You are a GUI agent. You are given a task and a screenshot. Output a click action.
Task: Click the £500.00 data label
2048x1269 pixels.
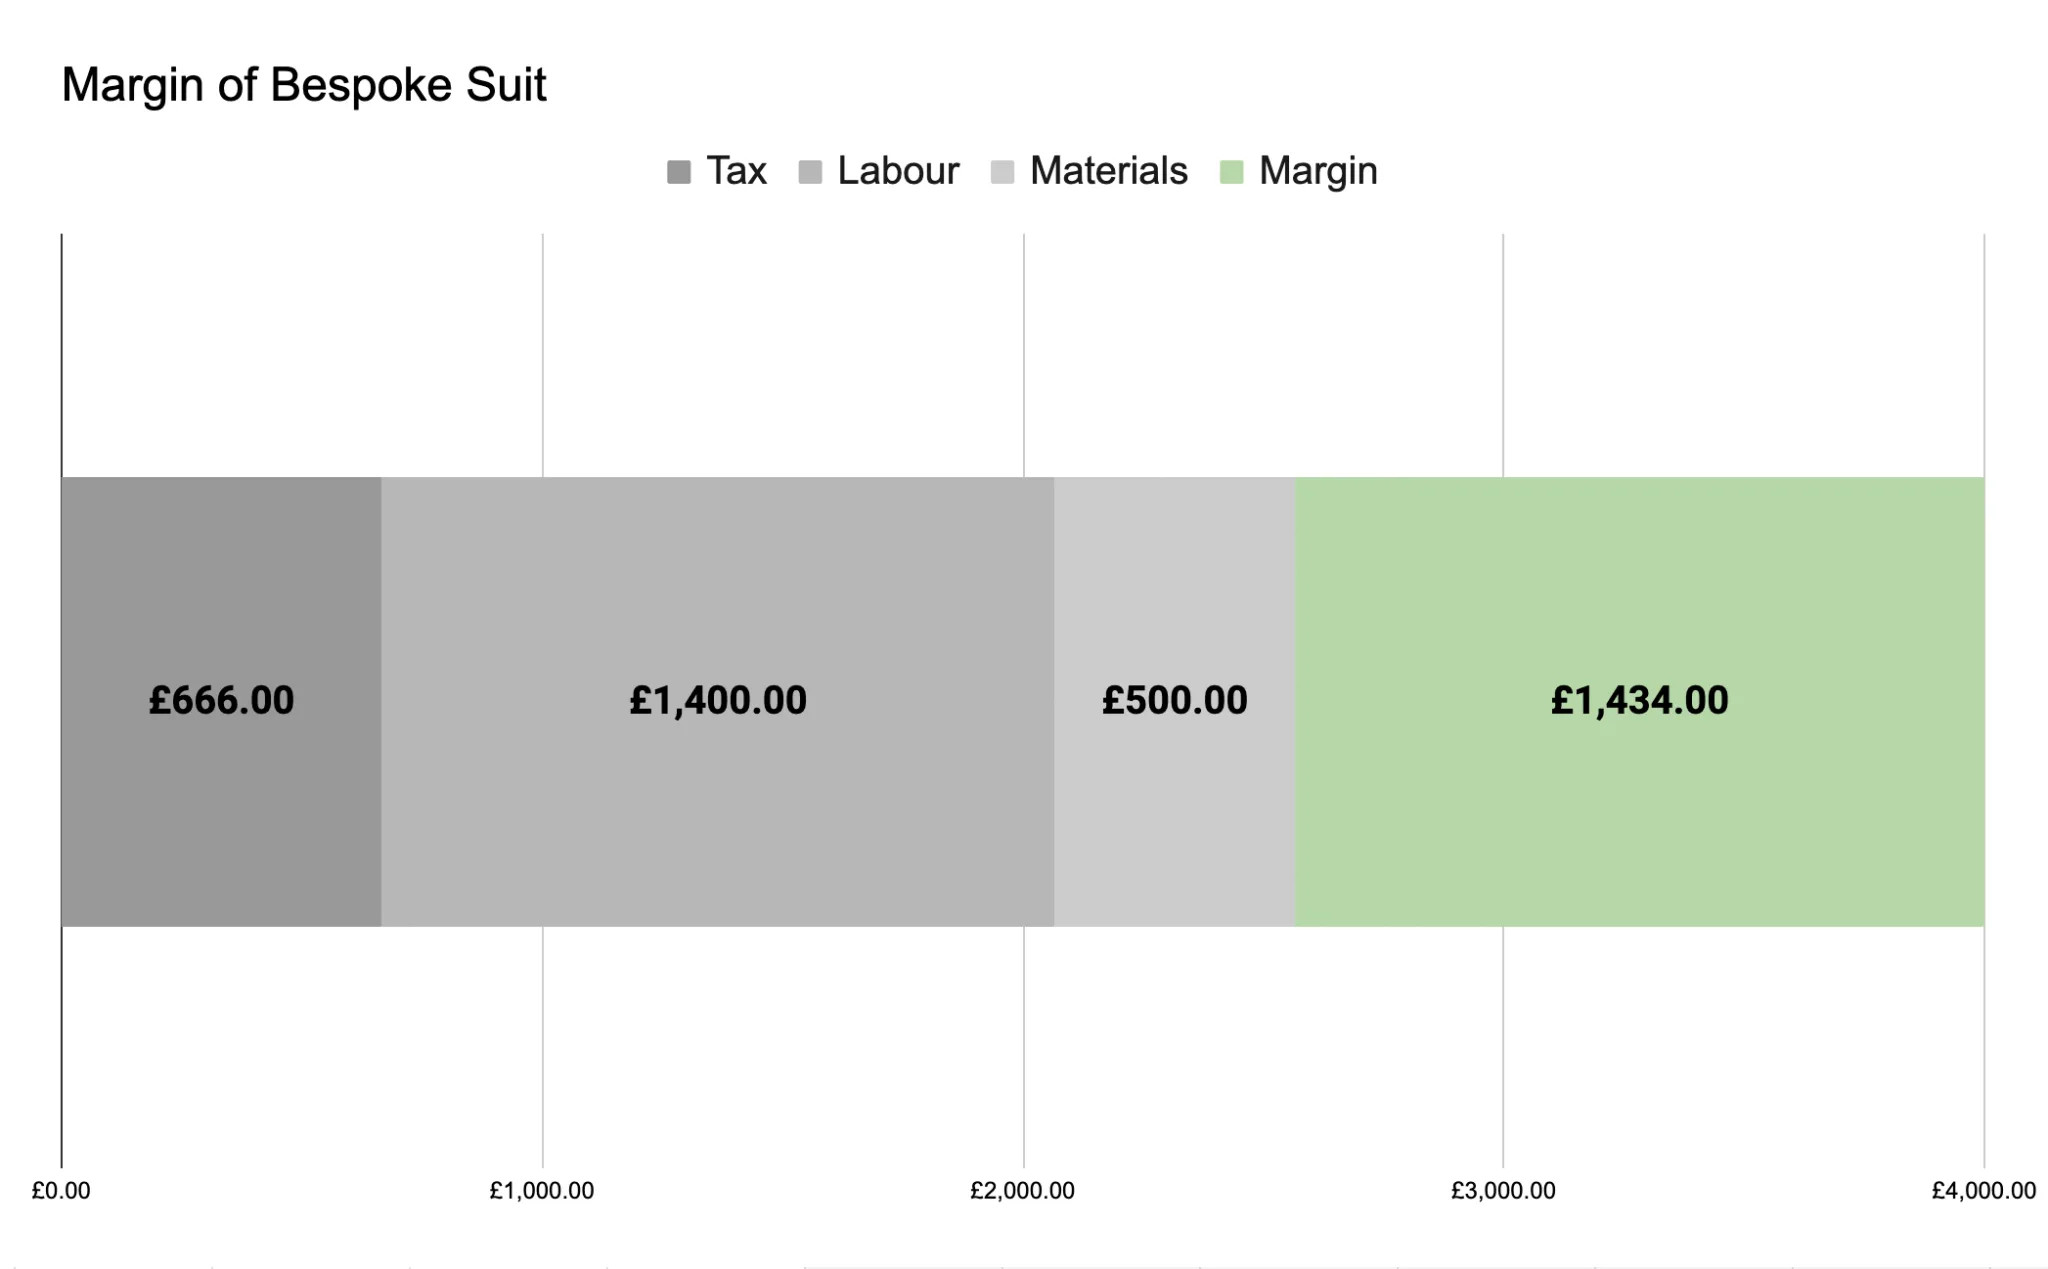[1175, 700]
